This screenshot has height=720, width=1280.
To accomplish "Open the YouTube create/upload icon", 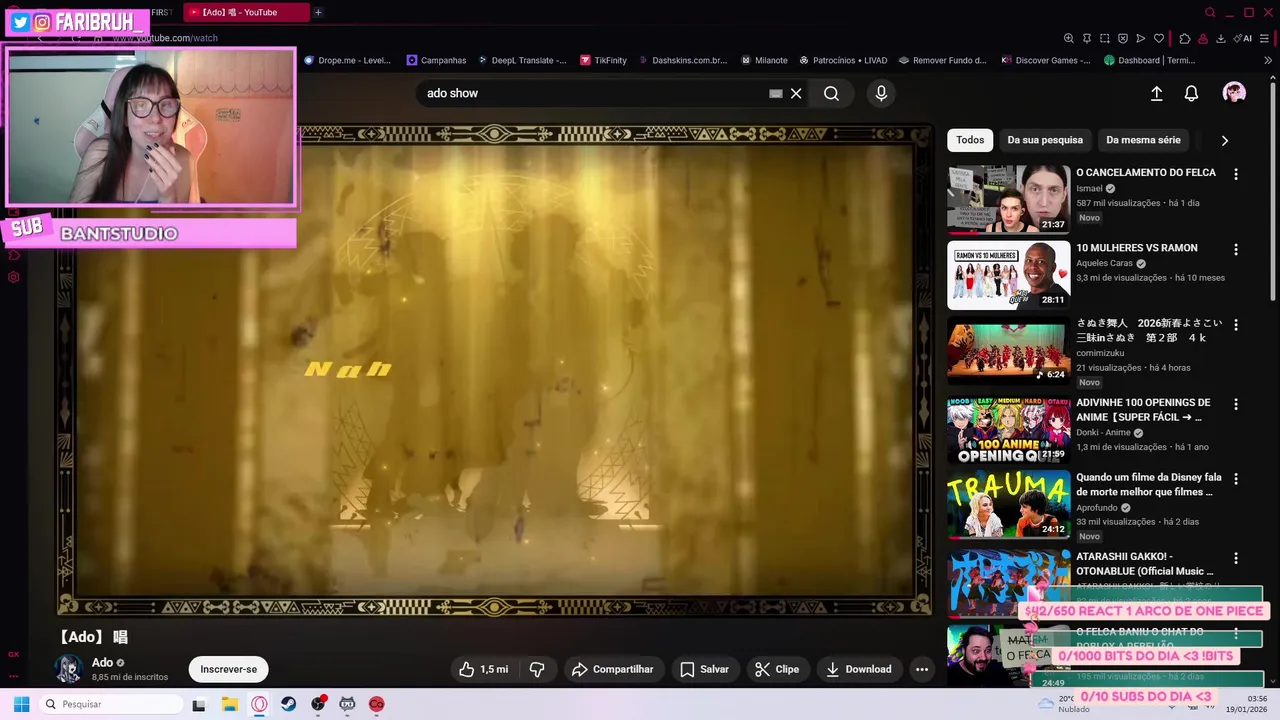I will (1156, 93).
